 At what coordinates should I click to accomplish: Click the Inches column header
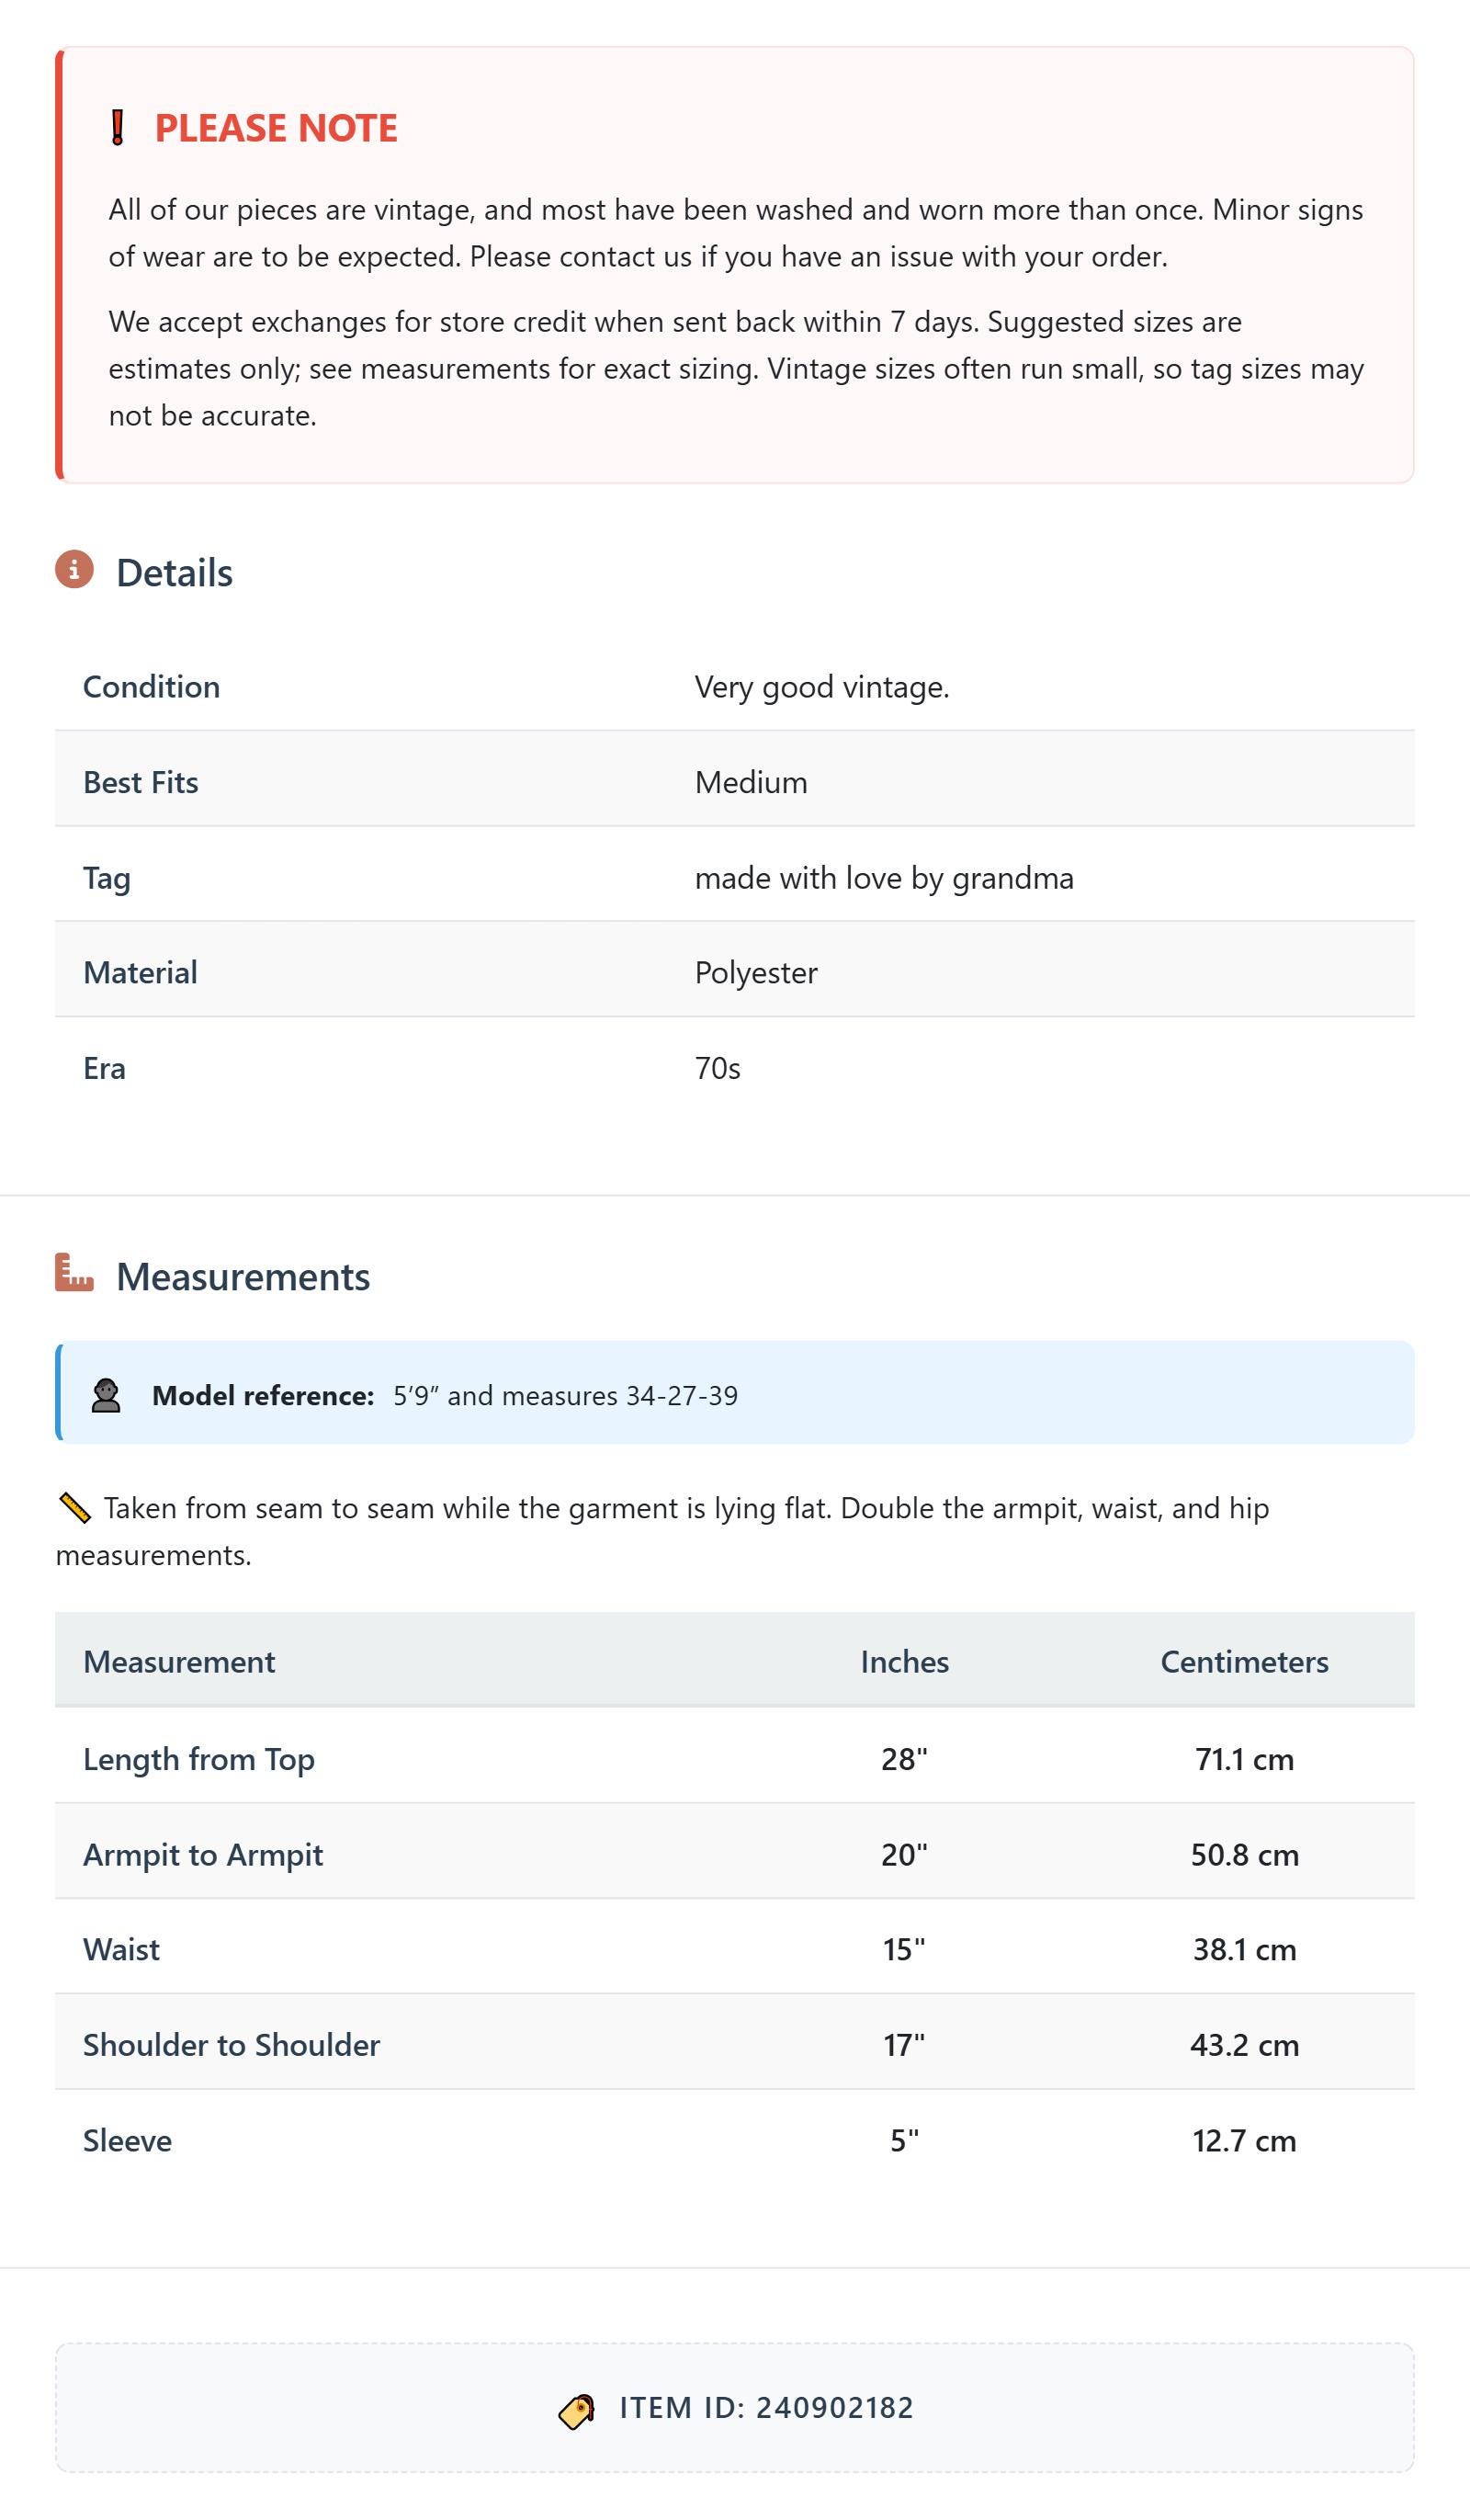(x=904, y=1662)
